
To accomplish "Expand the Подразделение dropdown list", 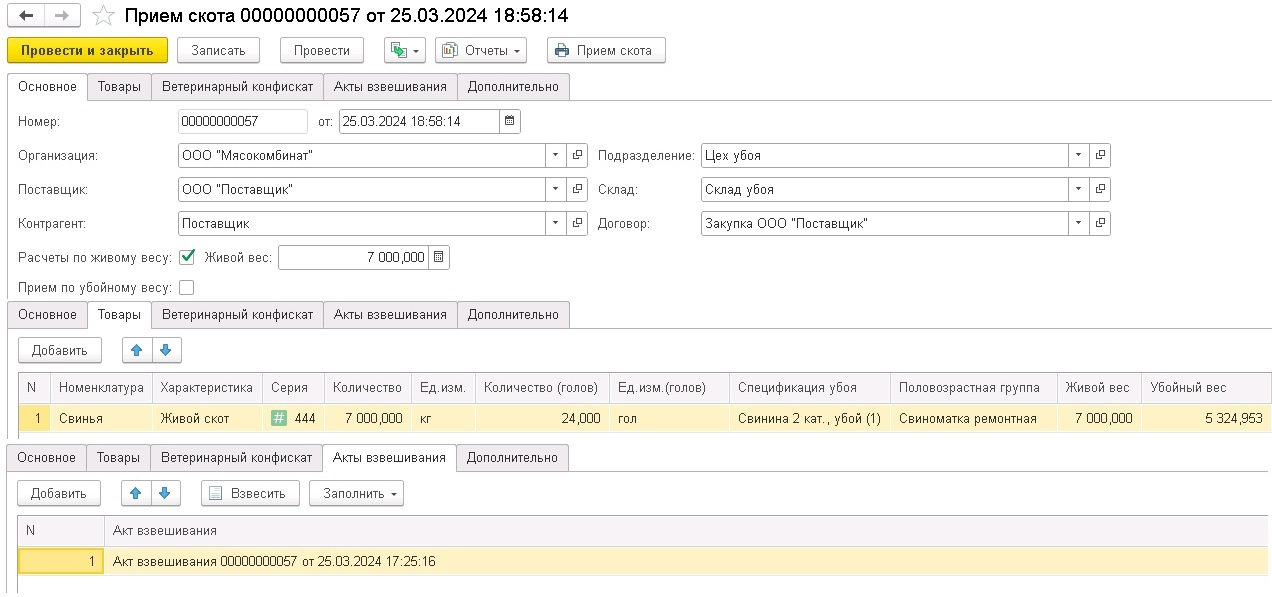I will (x=1077, y=156).
